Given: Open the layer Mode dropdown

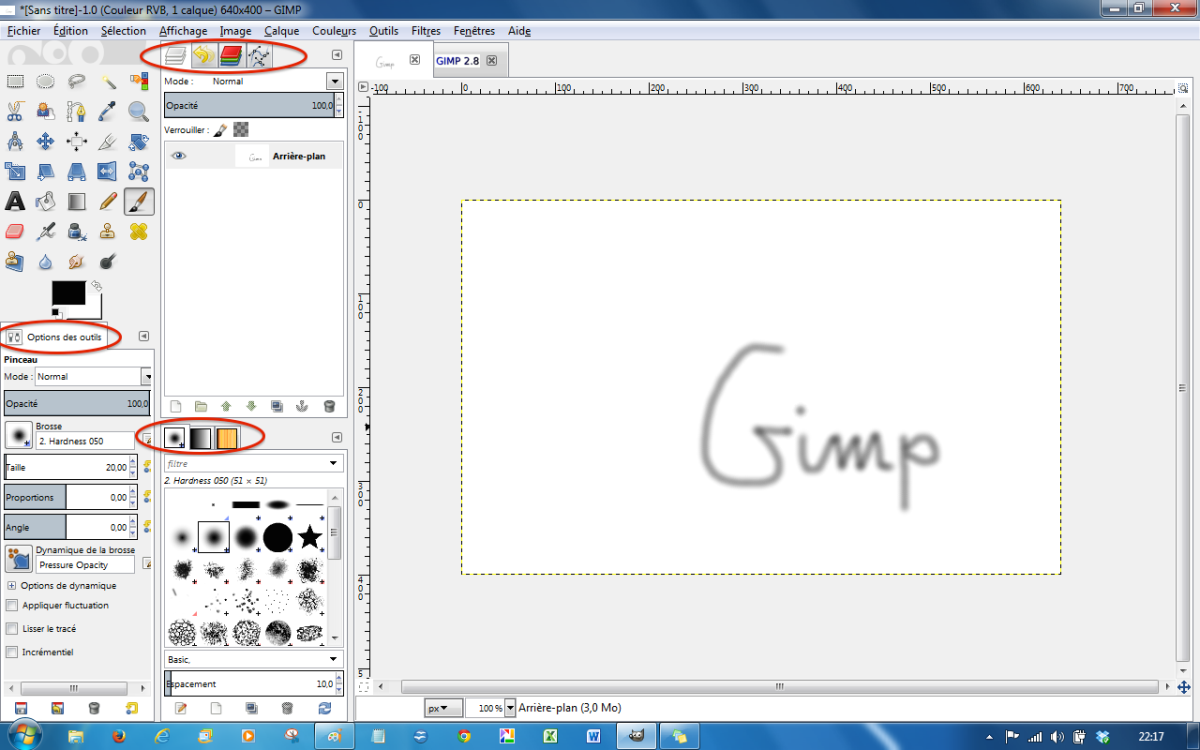Looking at the screenshot, I should coord(335,81).
